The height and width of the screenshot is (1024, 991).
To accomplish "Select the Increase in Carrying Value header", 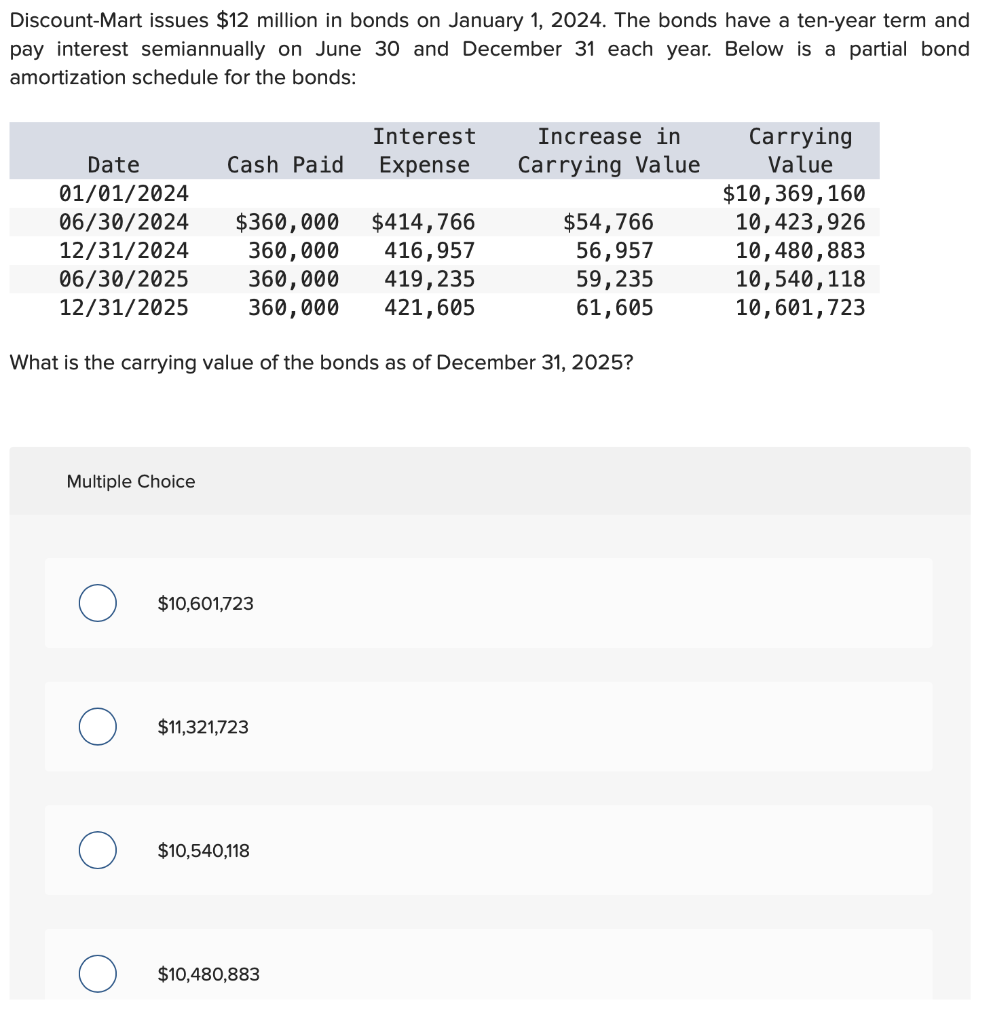I will [608, 150].
